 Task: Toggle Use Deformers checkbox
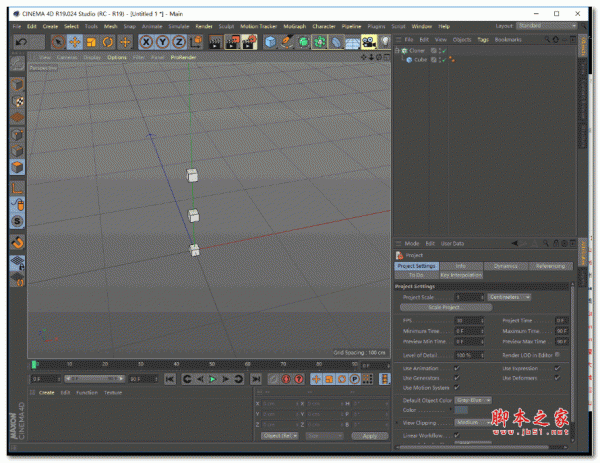(557, 378)
